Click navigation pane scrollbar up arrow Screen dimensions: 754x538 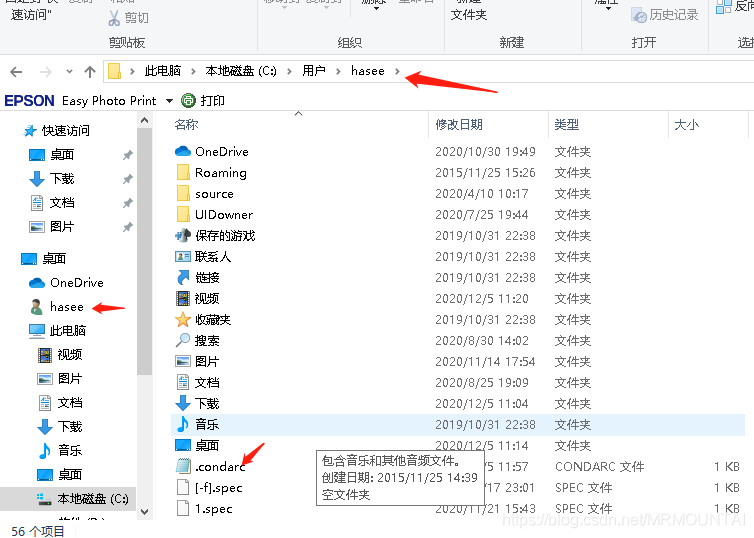pyautogui.click(x=144, y=121)
